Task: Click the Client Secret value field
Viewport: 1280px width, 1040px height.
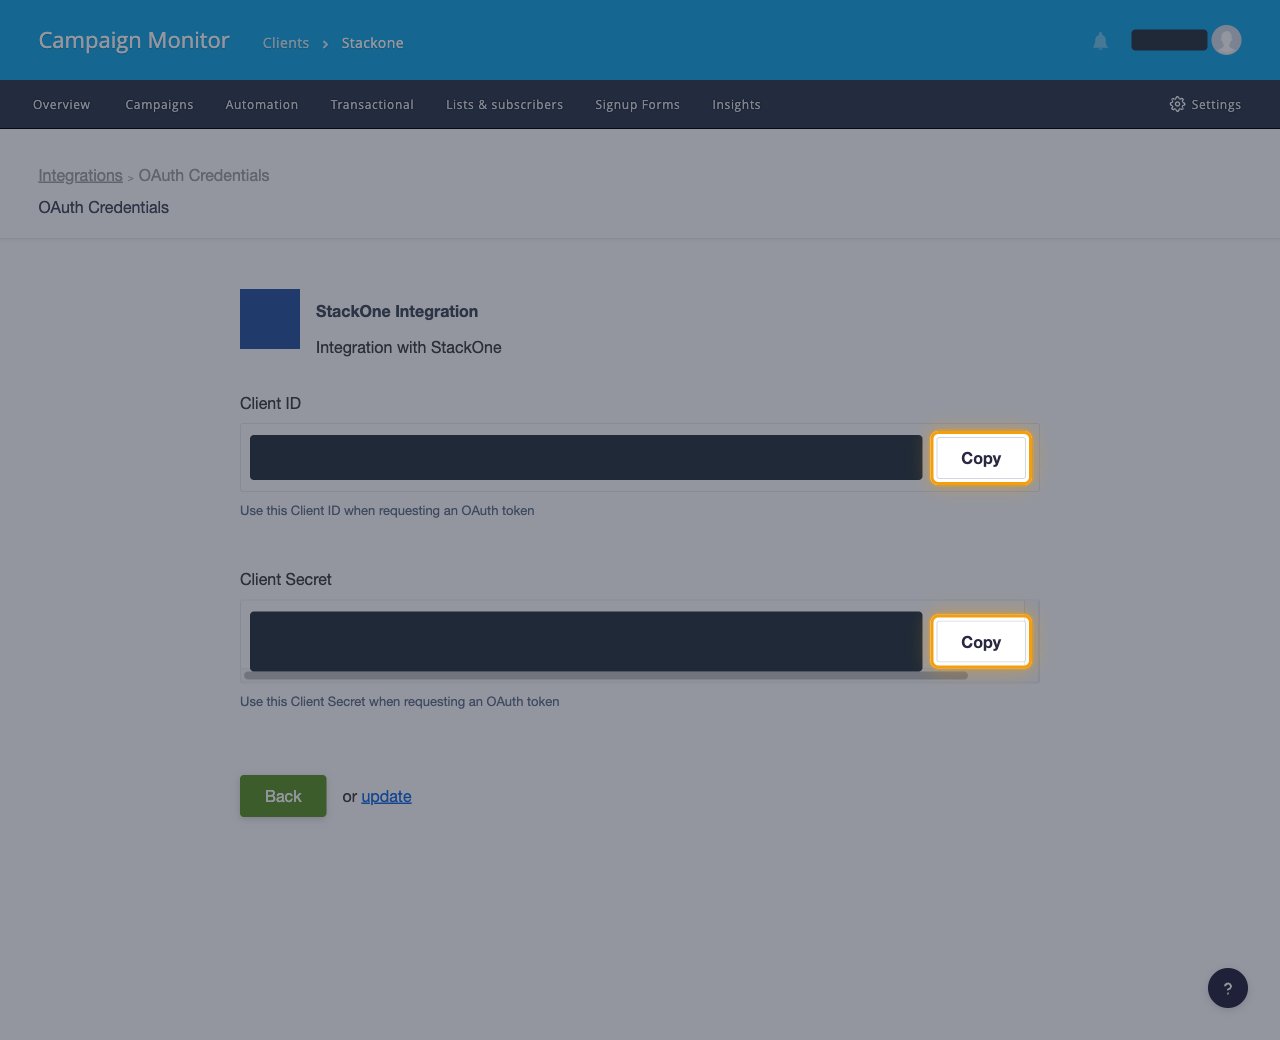Action: tap(586, 641)
